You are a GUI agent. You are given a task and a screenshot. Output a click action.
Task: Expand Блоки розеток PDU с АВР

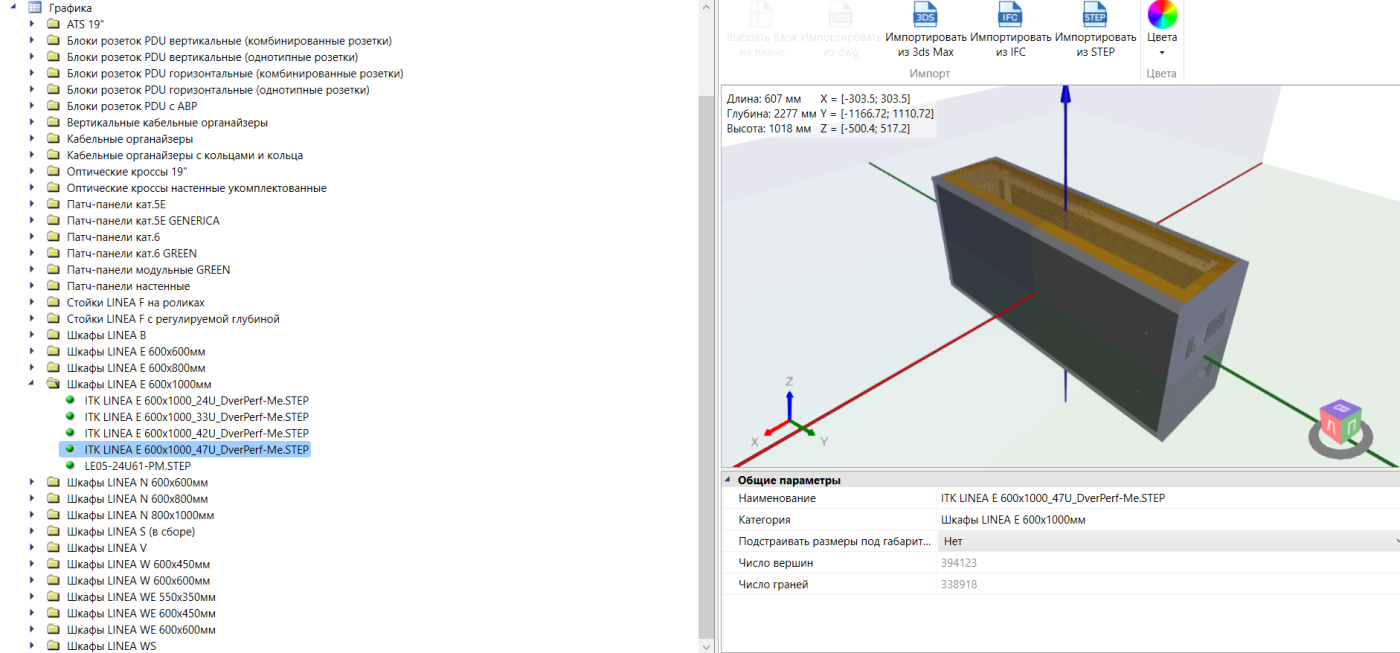31,106
